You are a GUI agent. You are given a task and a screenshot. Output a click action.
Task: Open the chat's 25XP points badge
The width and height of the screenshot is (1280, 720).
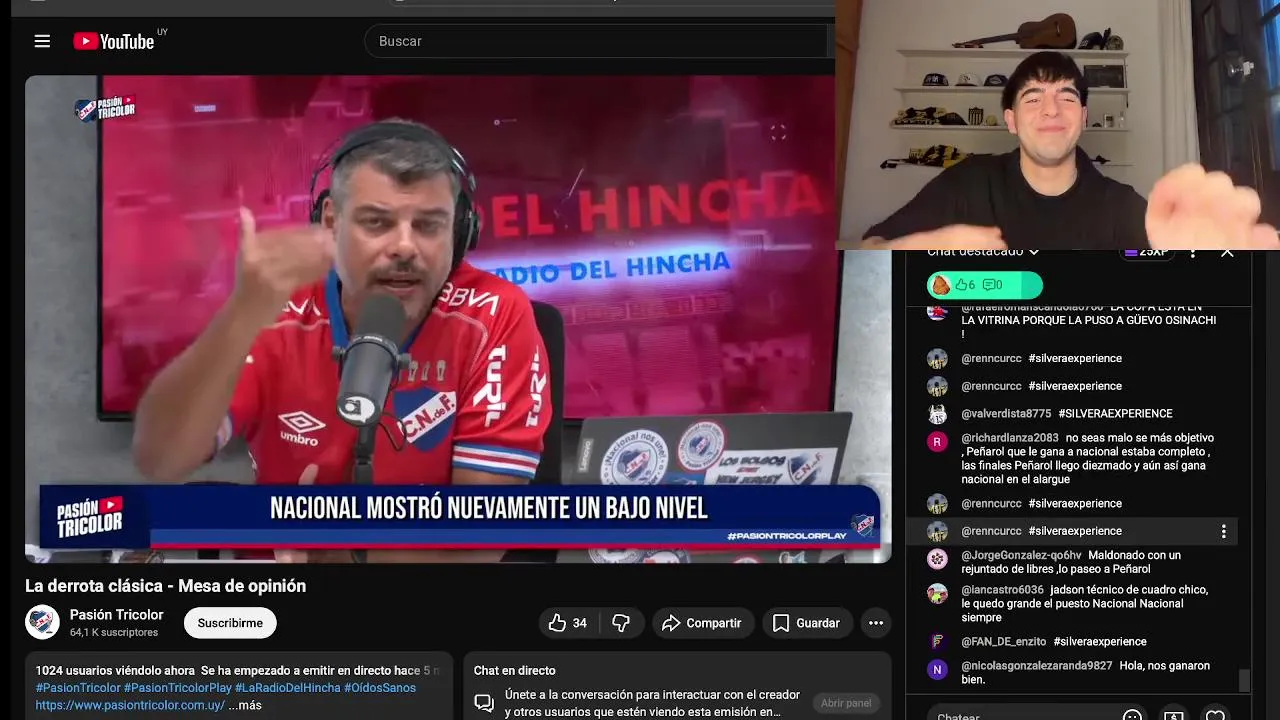[1147, 252]
